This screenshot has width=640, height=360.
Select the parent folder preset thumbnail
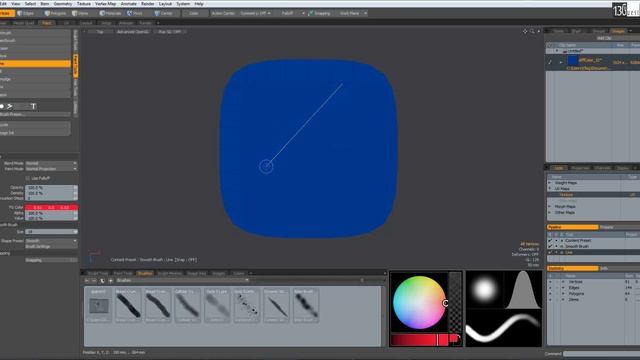99,305
